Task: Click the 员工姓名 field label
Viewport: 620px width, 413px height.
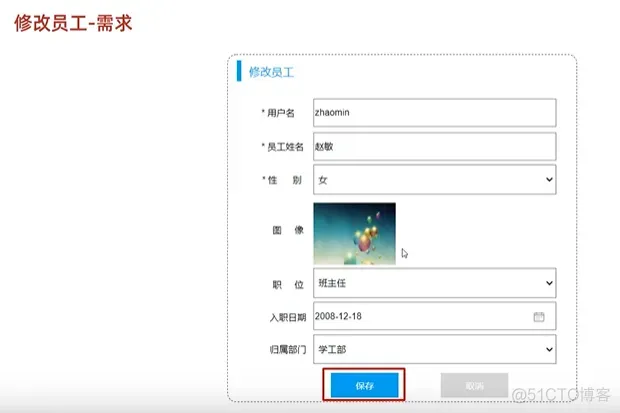Action: pos(282,147)
